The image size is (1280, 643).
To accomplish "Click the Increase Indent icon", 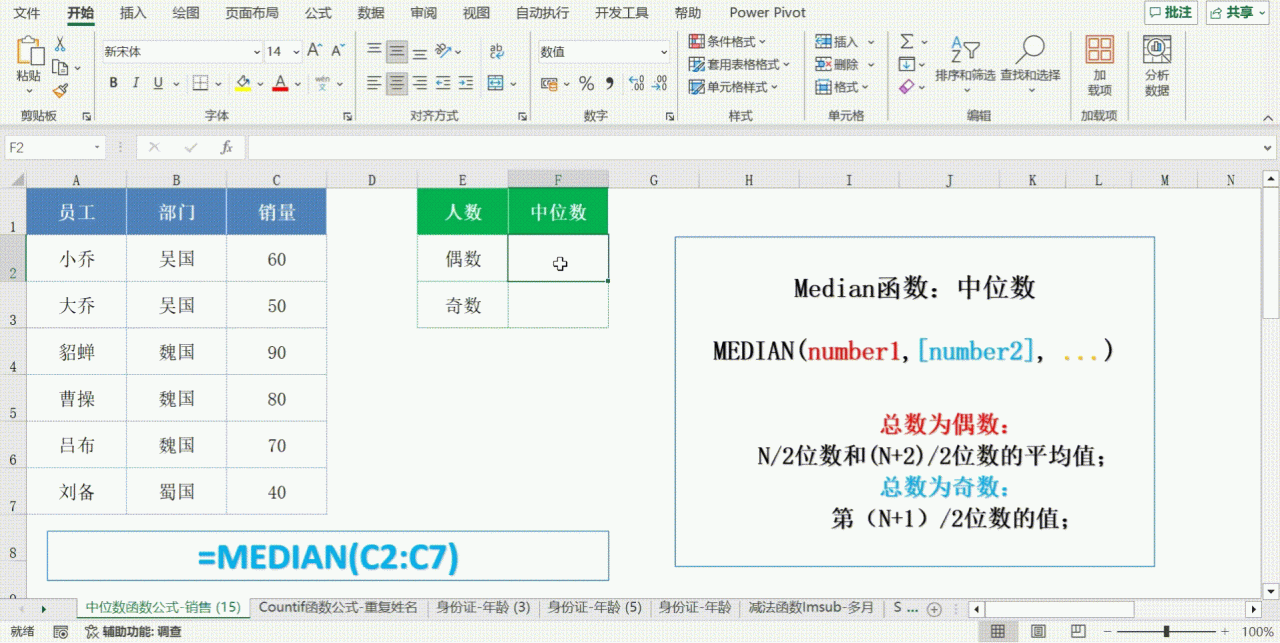I will pos(468,83).
